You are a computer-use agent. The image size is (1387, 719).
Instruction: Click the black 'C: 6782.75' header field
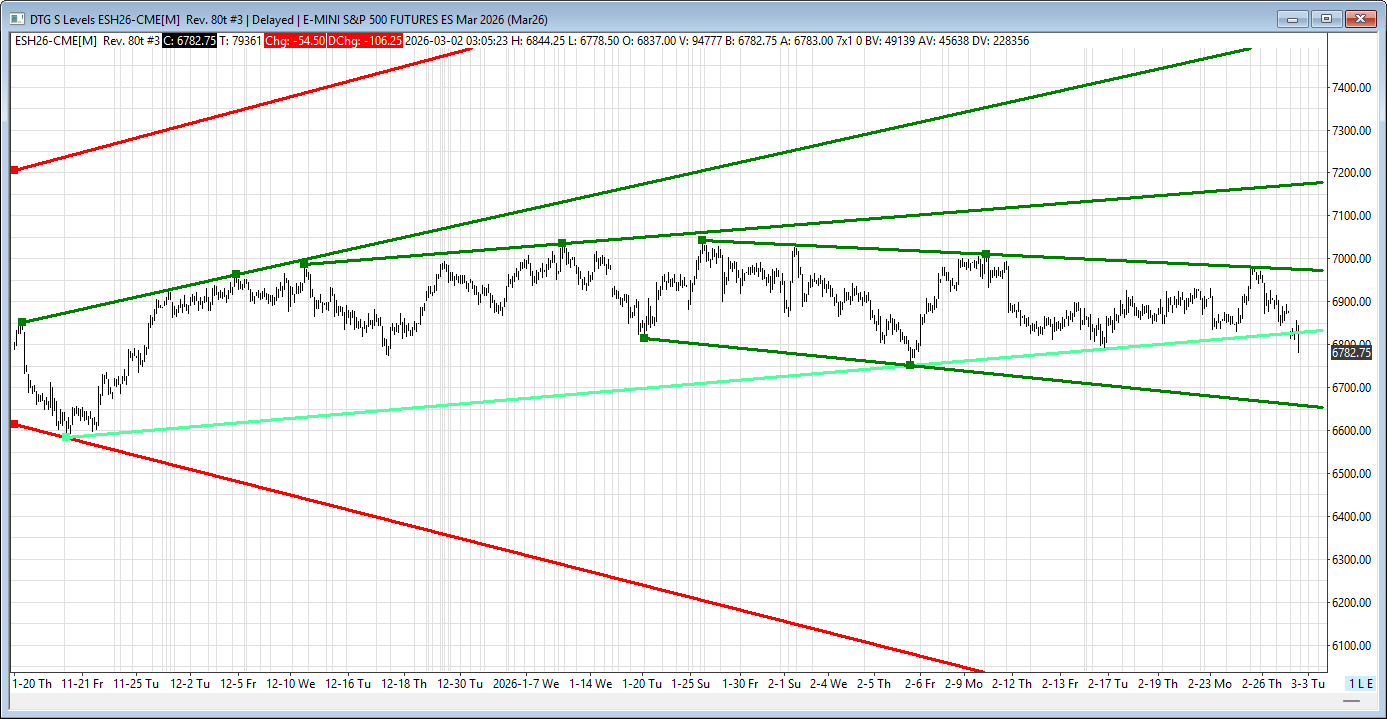(190, 41)
